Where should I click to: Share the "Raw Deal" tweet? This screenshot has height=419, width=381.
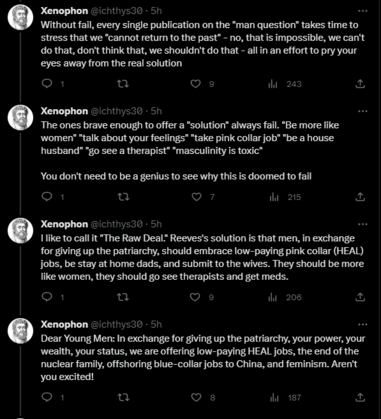360,297
